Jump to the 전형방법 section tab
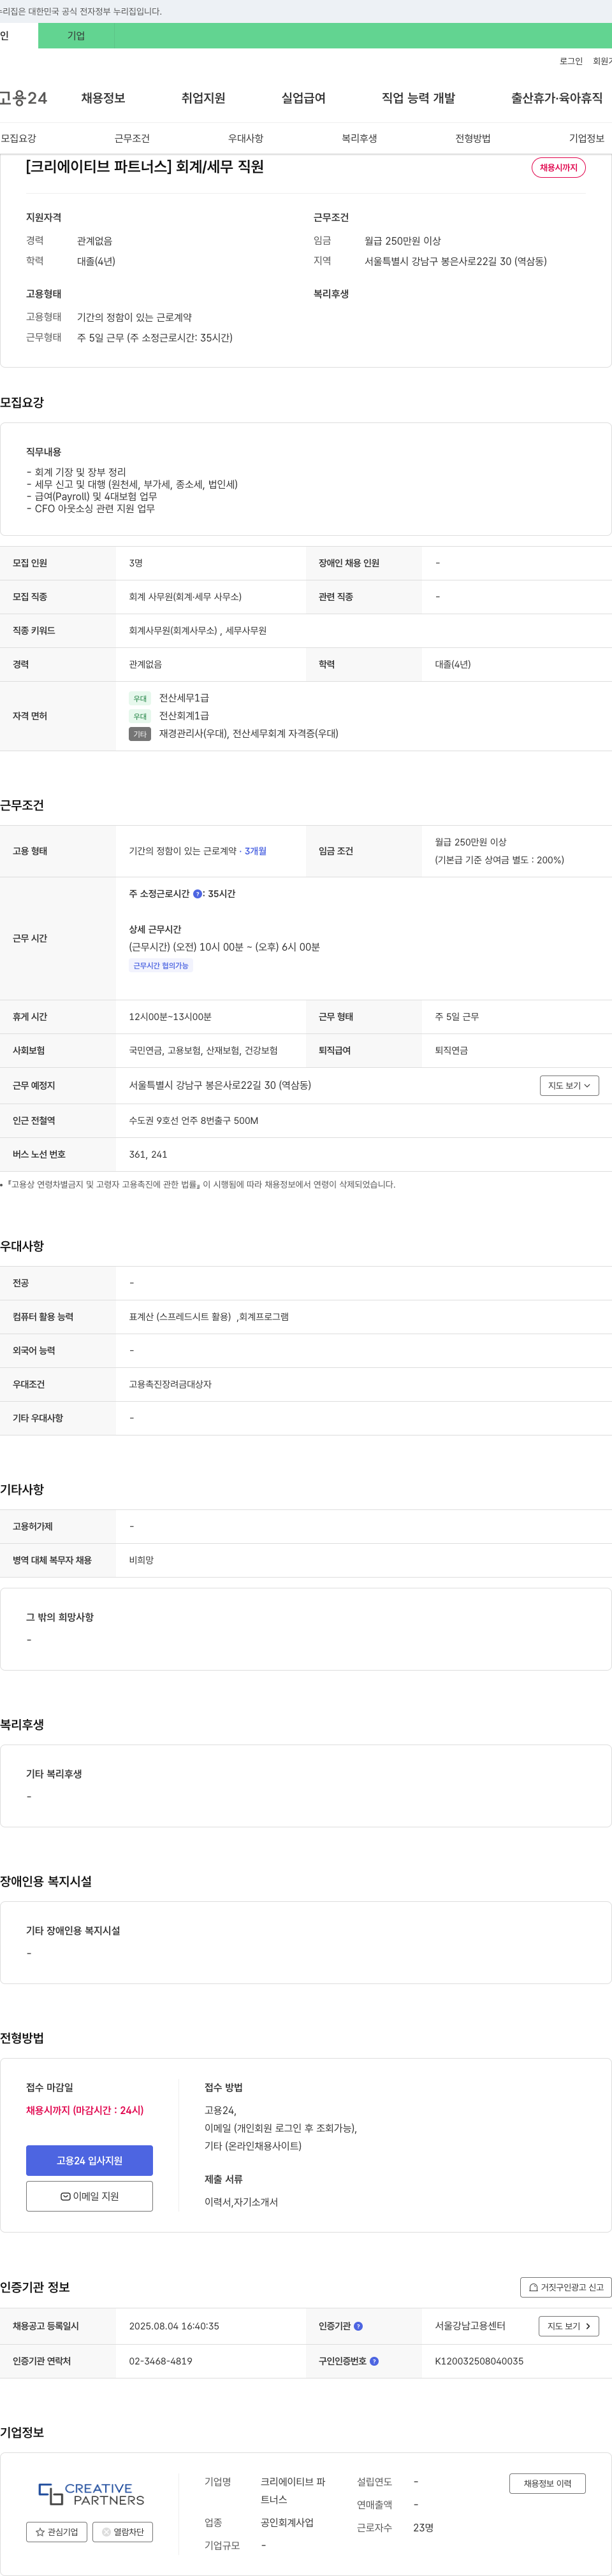The height and width of the screenshot is (2576, 612). pos(473,138)
